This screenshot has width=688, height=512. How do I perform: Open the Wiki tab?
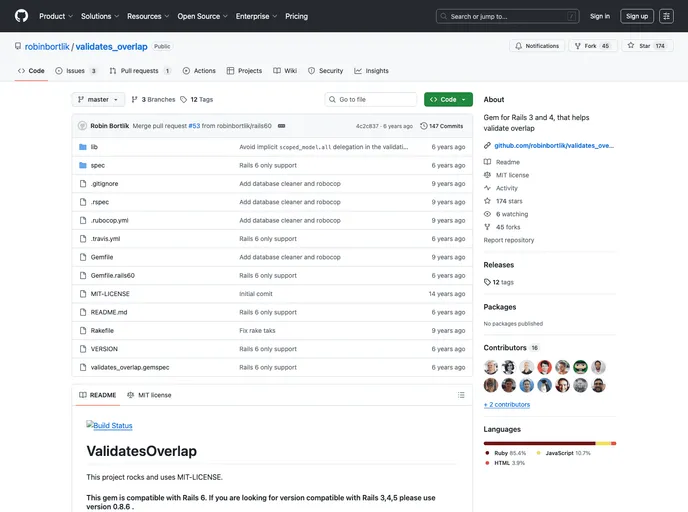[285, 71]
